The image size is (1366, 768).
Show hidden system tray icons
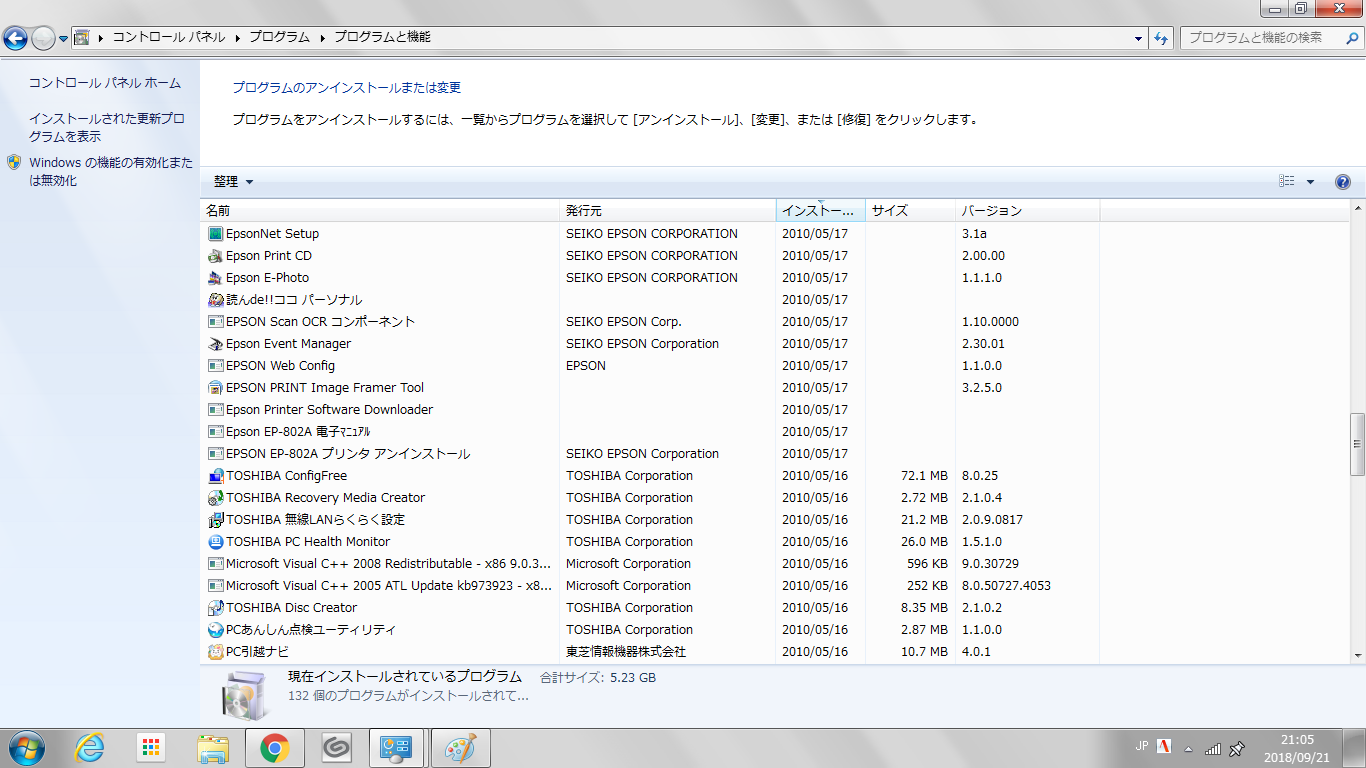1188,748
